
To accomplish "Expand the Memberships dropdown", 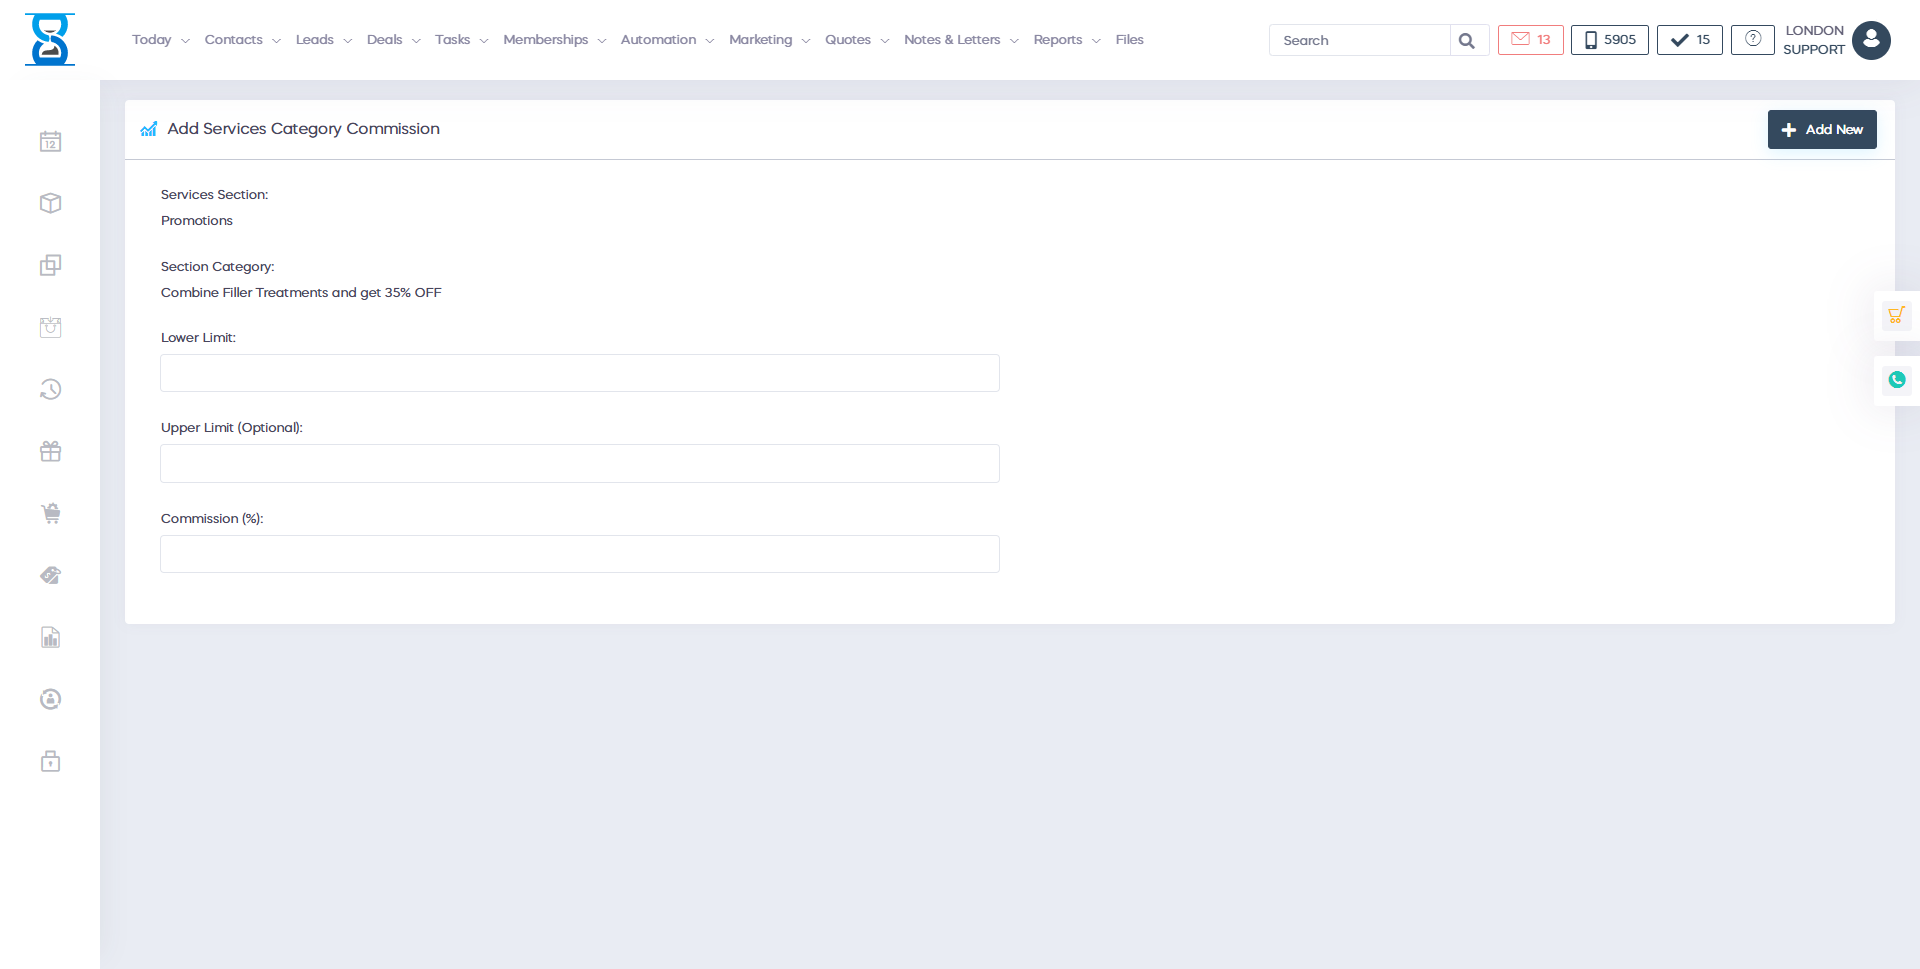I will coord(546,40).
